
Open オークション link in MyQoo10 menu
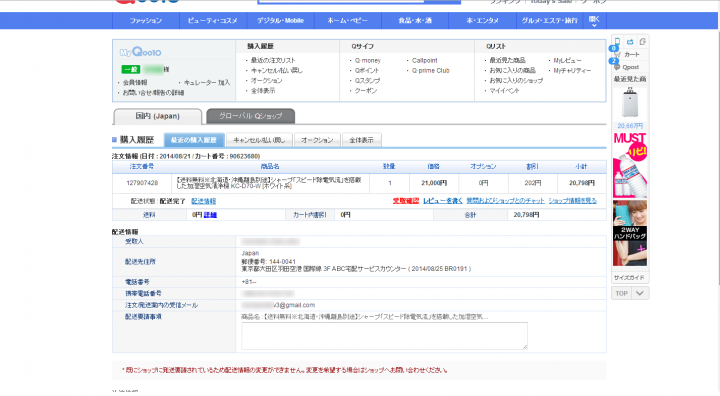point(267,80)
